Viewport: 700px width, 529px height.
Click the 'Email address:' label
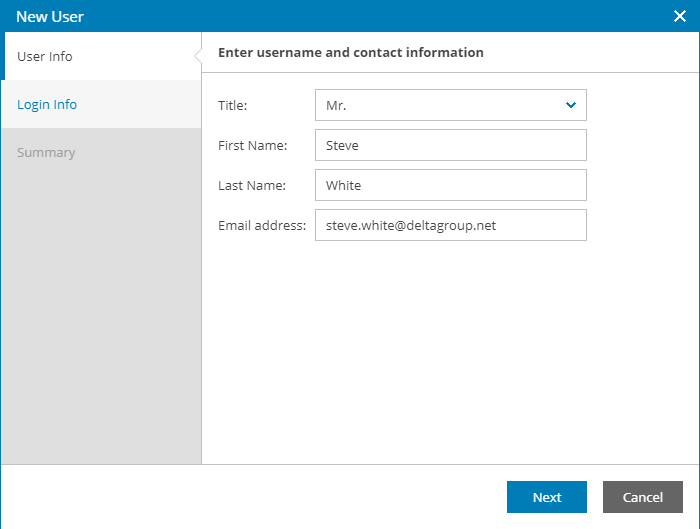[x=262, y=225]
